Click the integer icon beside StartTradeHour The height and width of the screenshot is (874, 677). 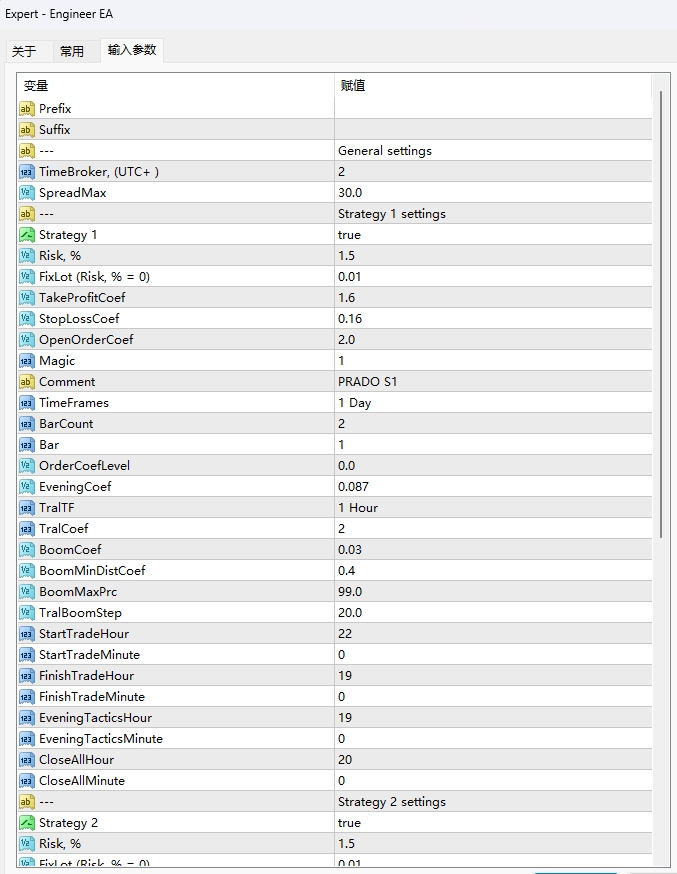coord(27,634)
